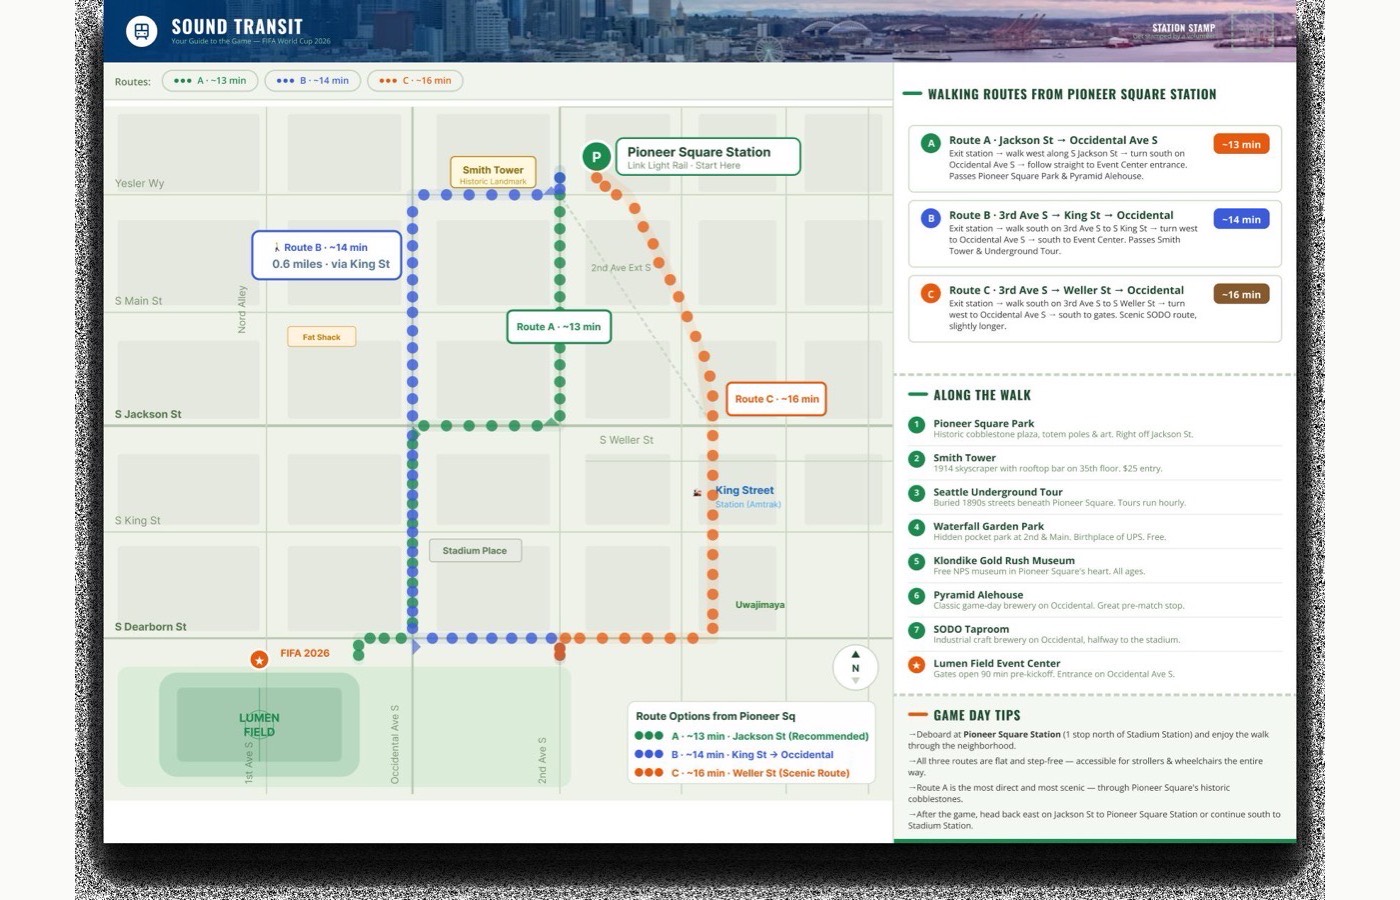
Task: Click the Smith Tower Historic Landmark label
Action: [x=493, y=173]
